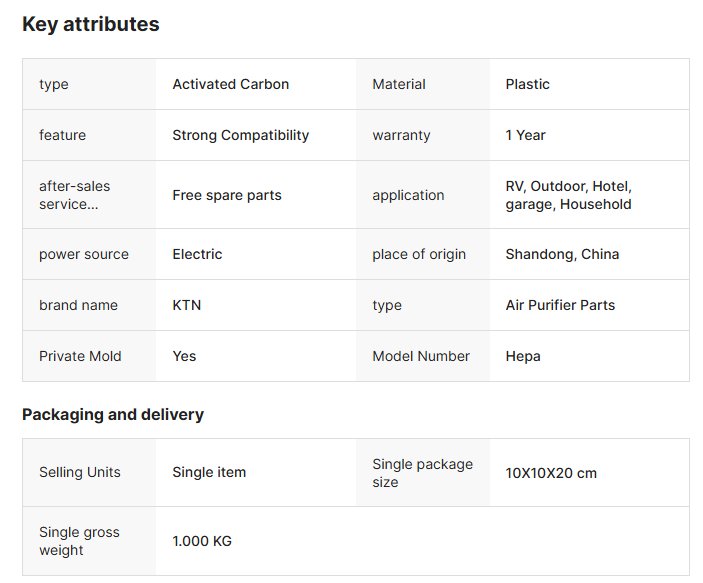Select the Plastic material value
The image size is (703, 583).
coord(527,84)
